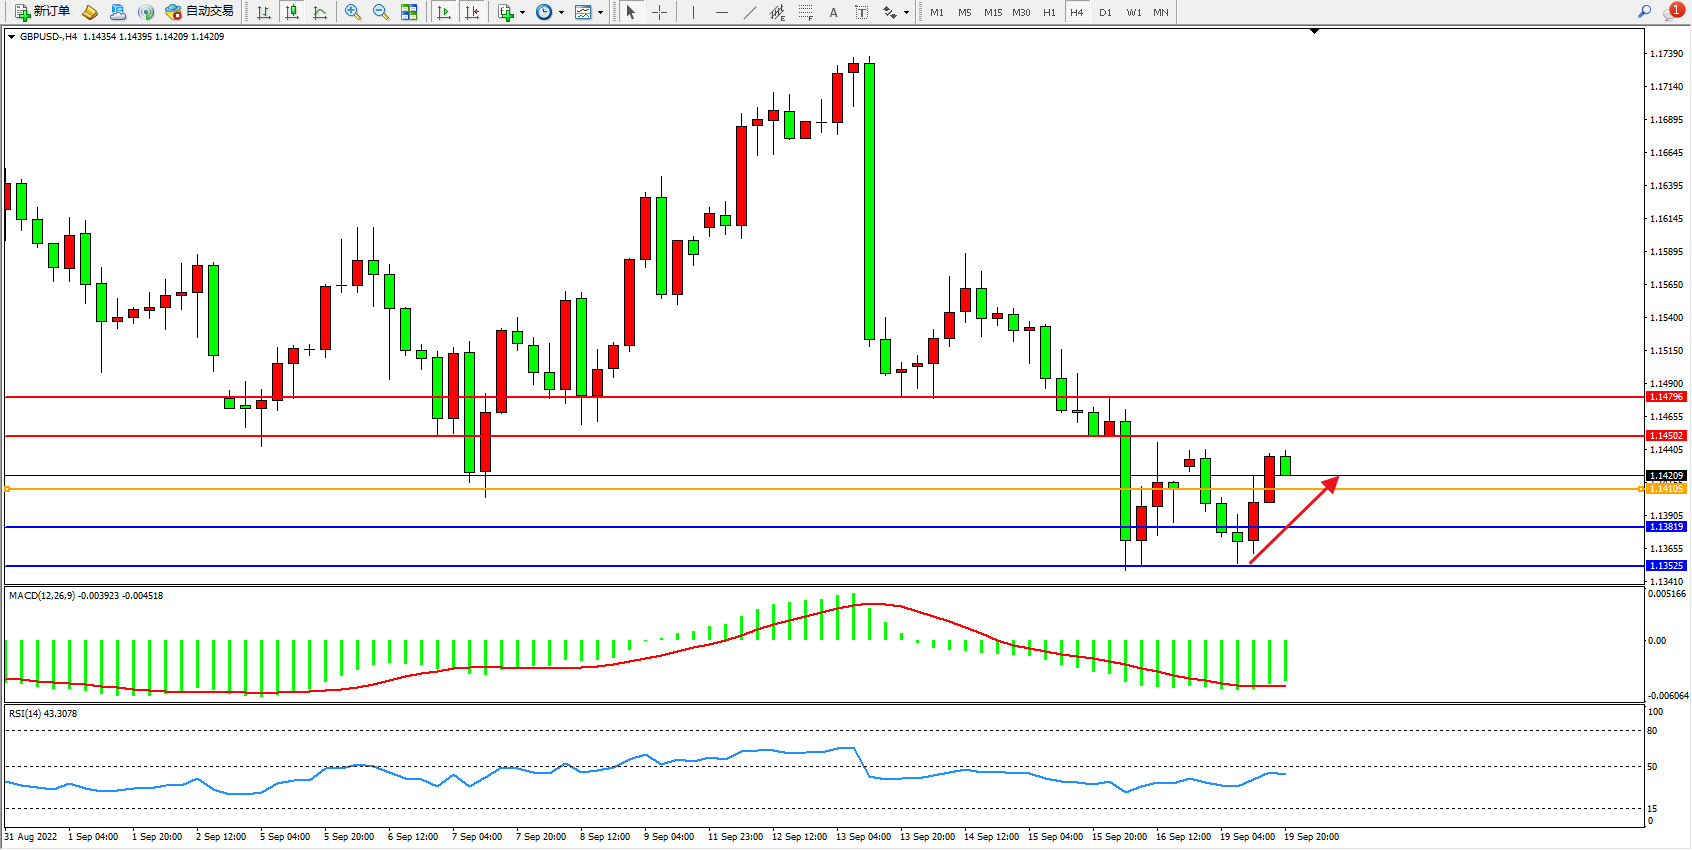This screenshot has height=850, width=1692.
Task: Switch to the M15 timeframe
Action: (x=992, y=12)
